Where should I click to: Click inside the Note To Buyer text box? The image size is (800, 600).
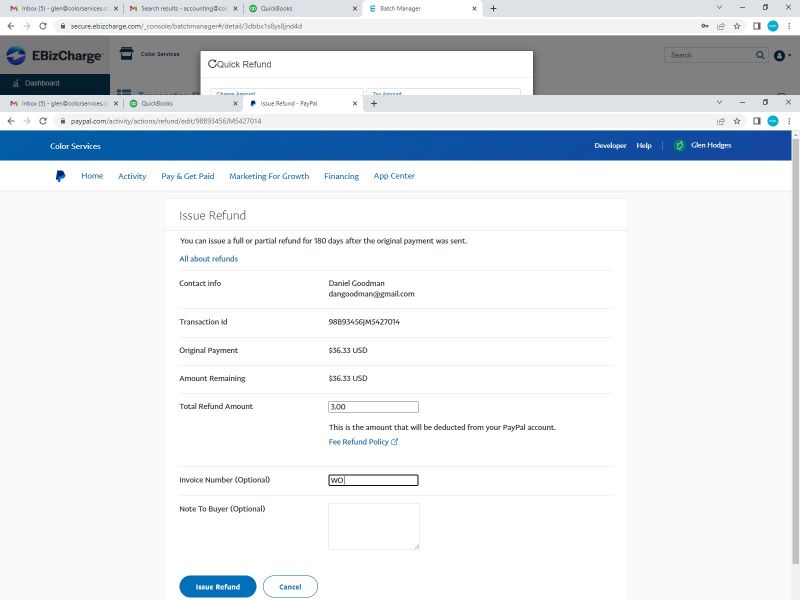(x=372, y=524)
